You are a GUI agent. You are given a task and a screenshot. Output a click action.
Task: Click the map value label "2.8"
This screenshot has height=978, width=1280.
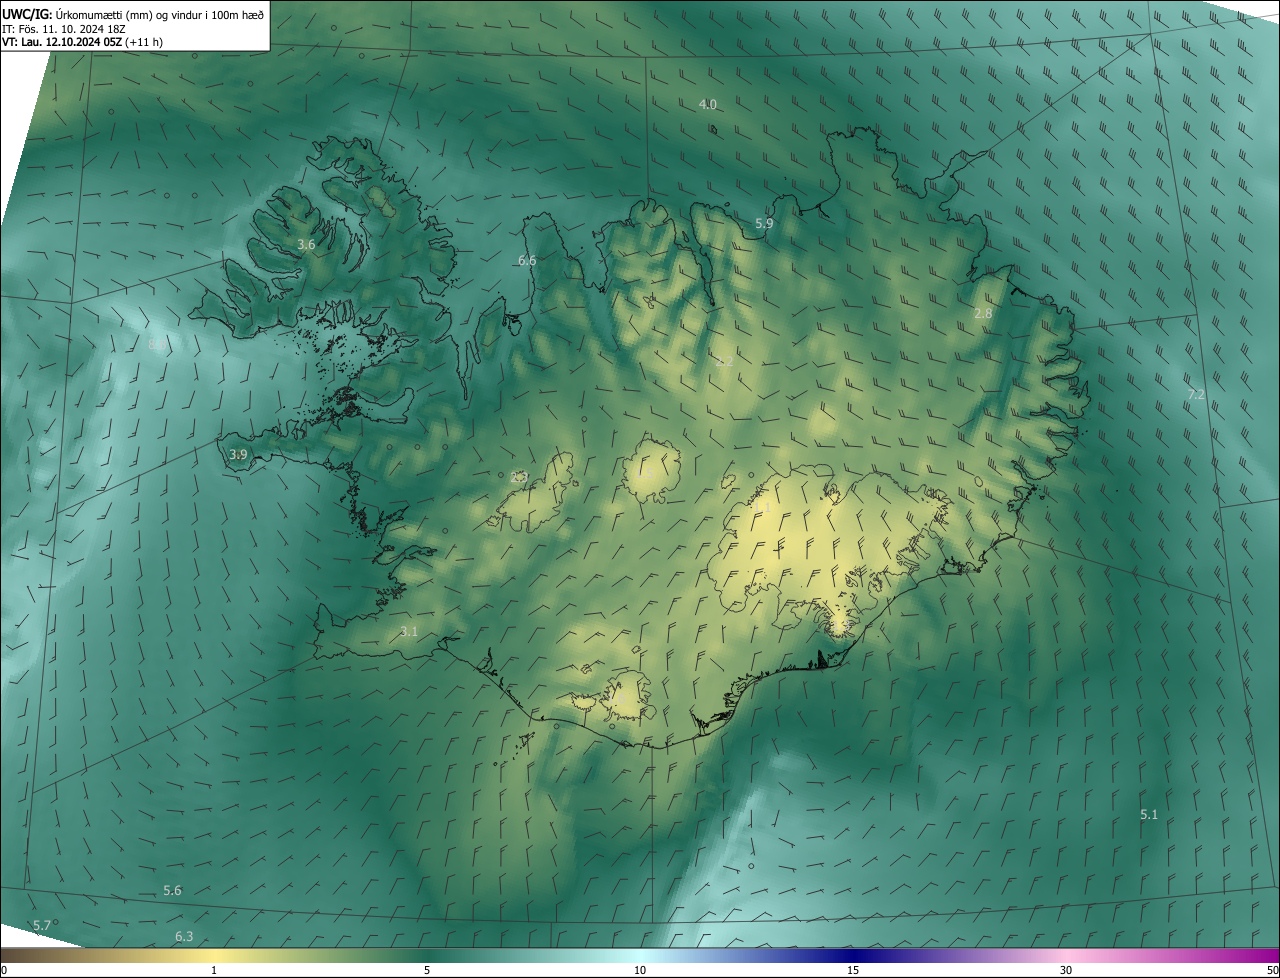click(983, 313)
